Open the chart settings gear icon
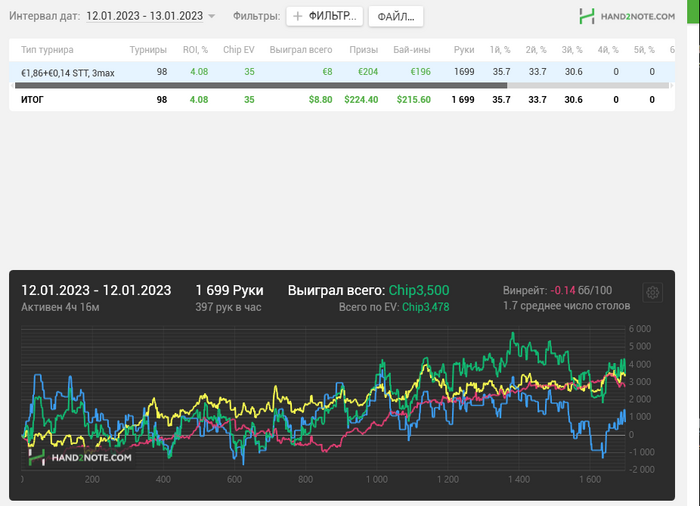The width and height of the screenshot is (700, 506). [x=652, y=293]
